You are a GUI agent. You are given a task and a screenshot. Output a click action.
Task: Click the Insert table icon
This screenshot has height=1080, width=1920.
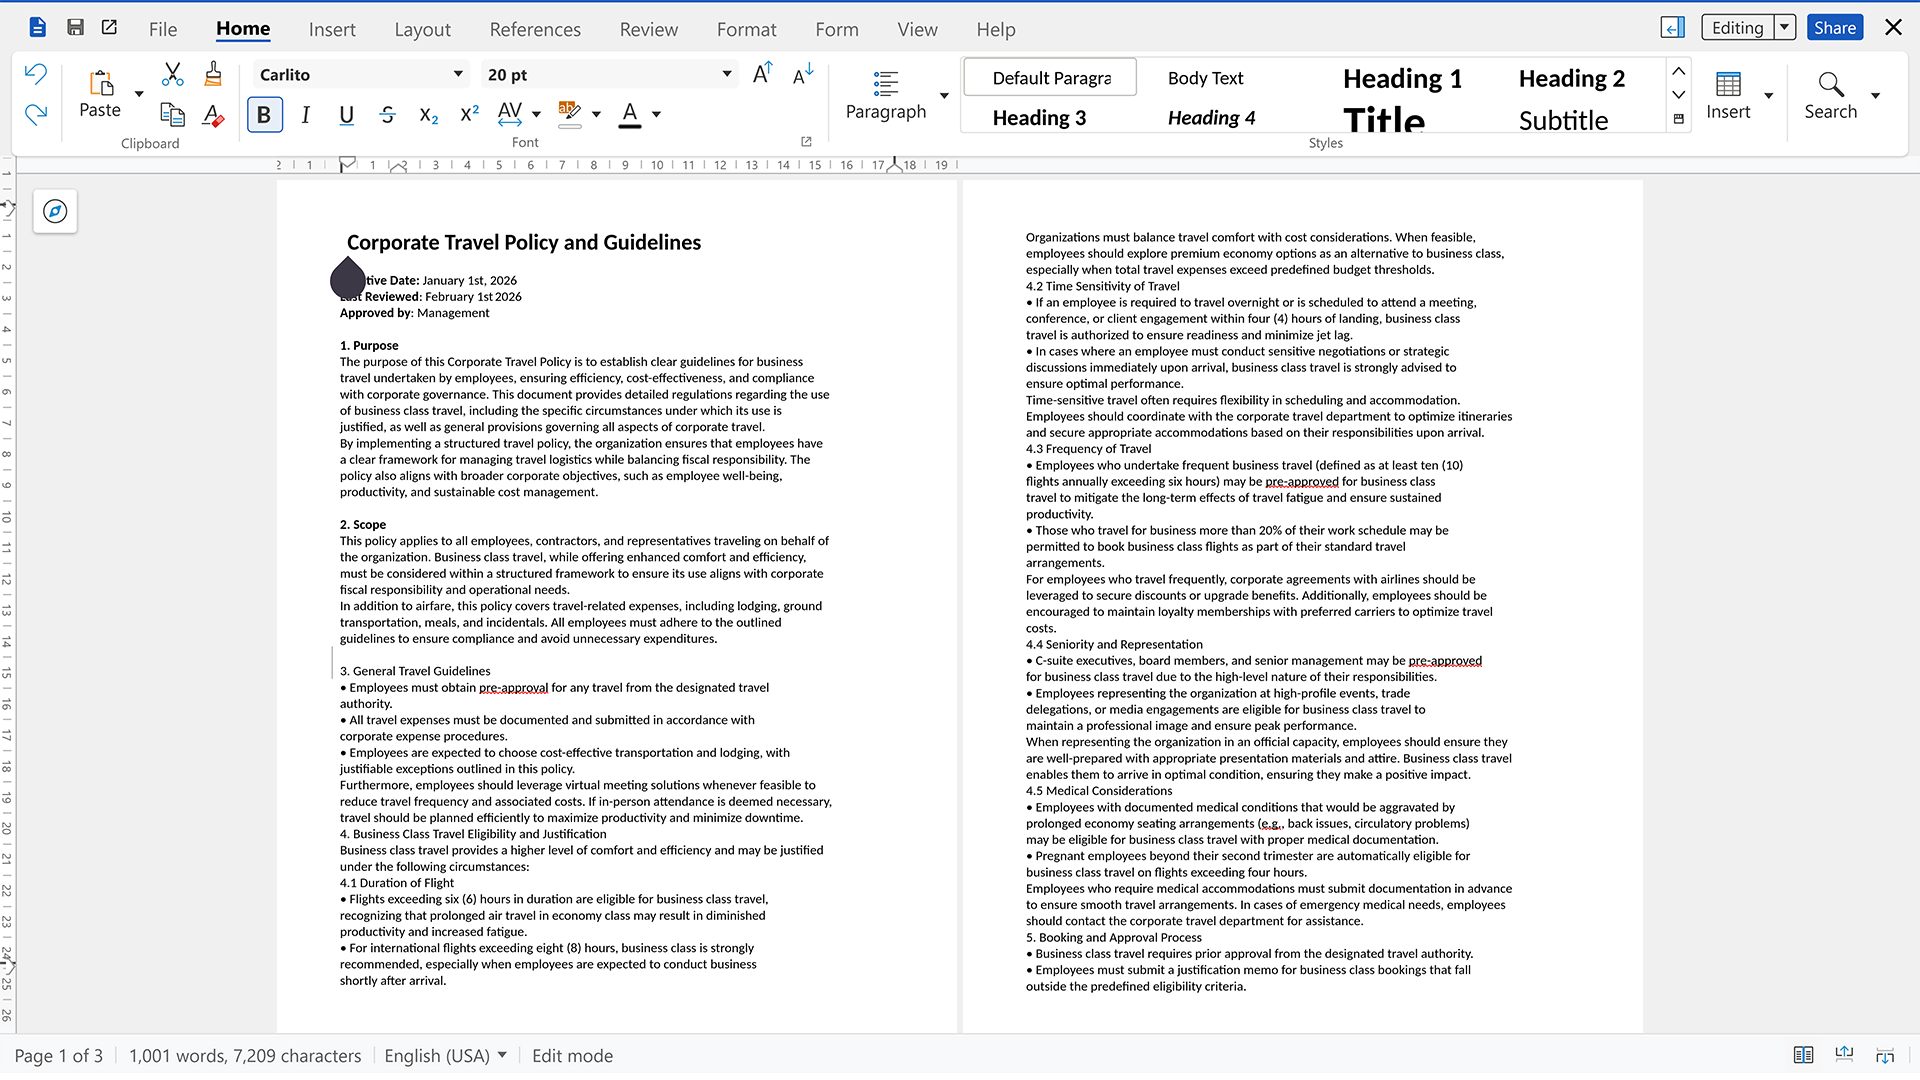[1728, 96]
